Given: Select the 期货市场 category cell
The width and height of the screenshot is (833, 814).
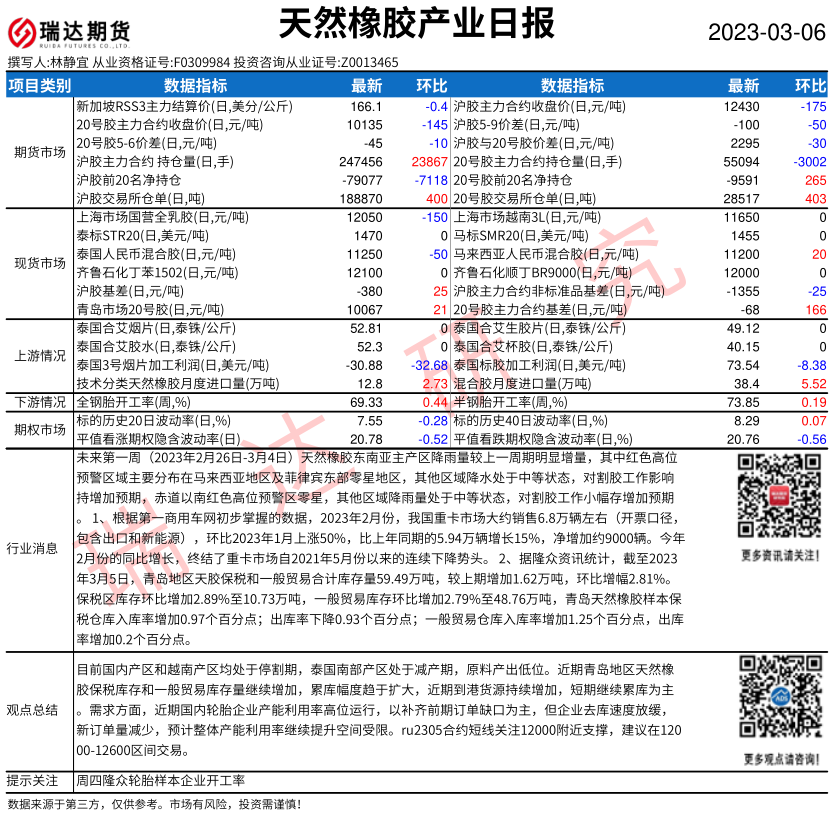Looking at the screenshot, I should pos(39,152).
